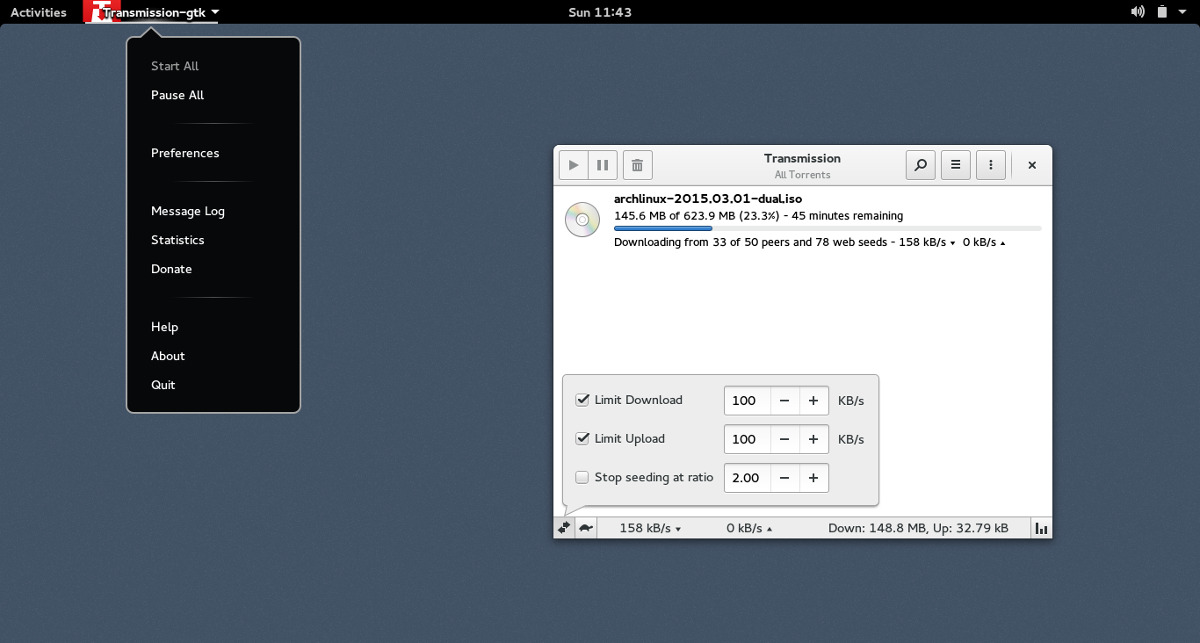1200x643 pixels.
Task: Increase seeding ratio with plus button
Action: pos(813,478)
